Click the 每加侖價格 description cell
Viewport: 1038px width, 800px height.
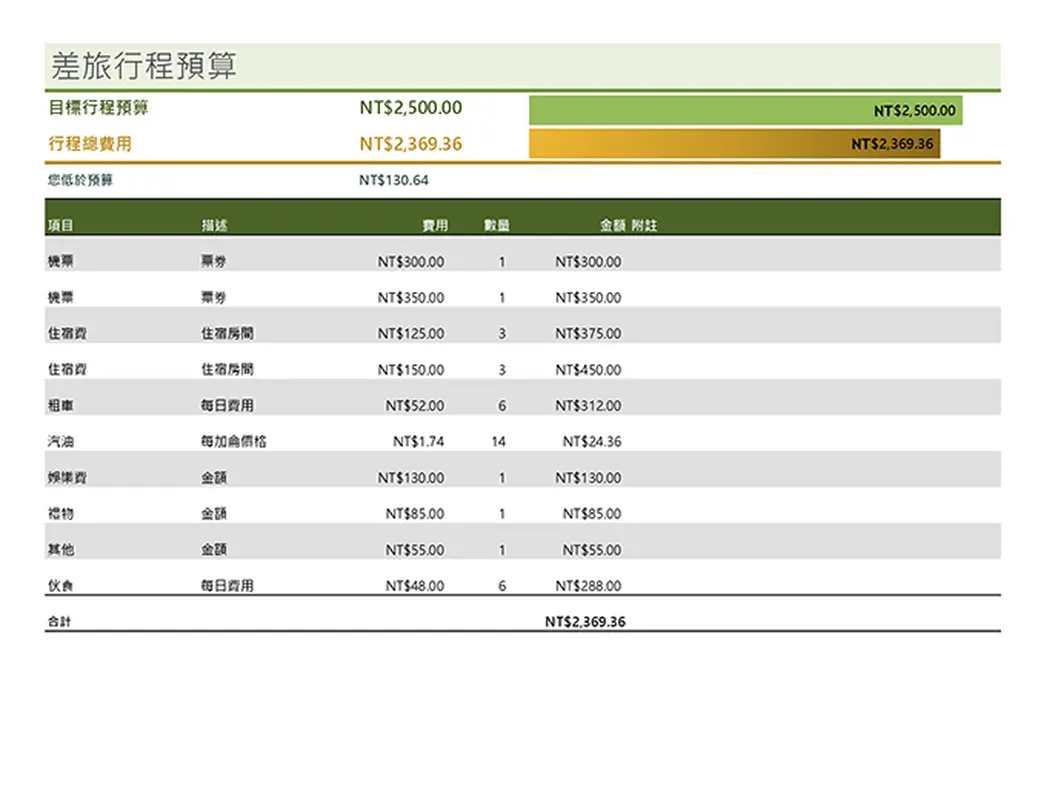(x=234, y=441)
